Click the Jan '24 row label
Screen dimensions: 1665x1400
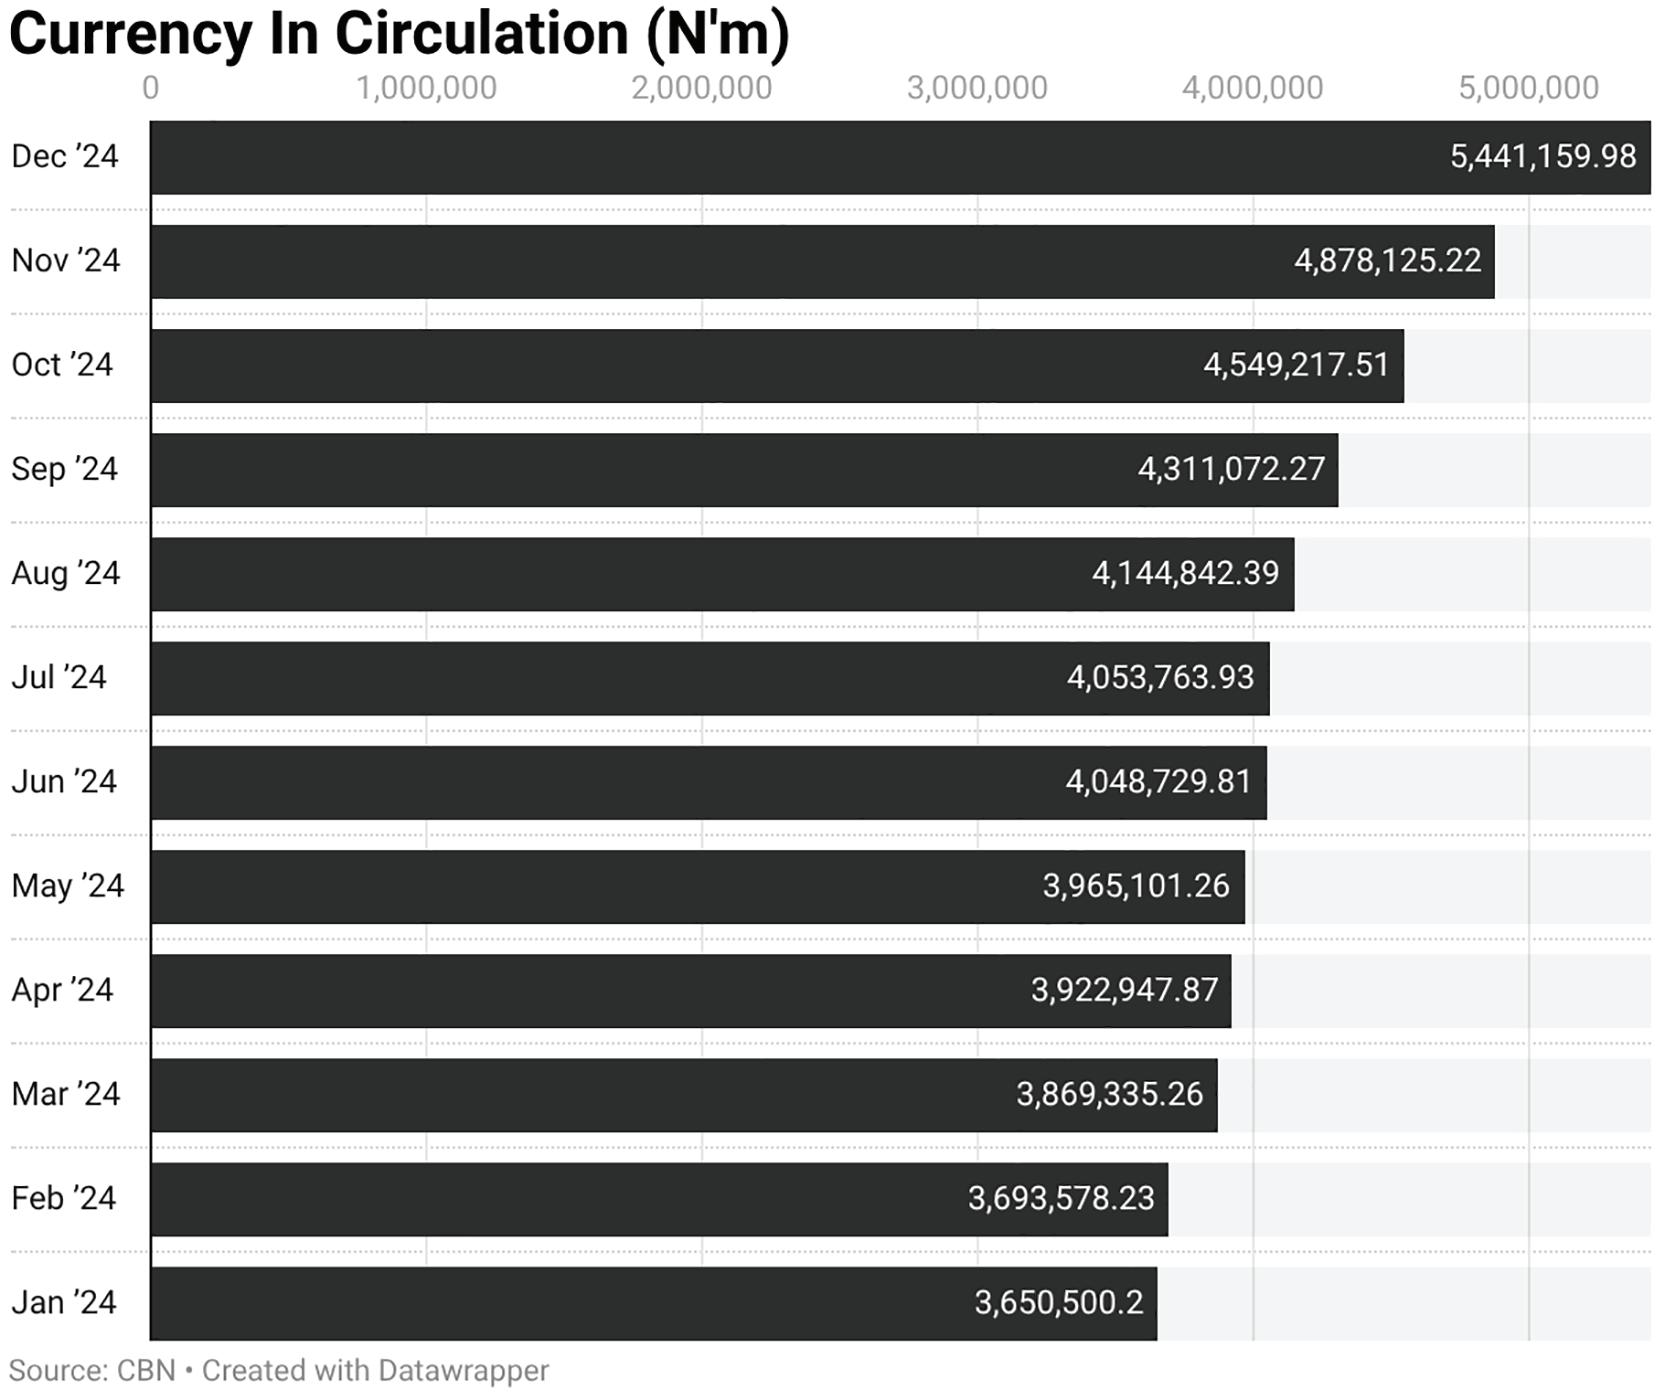tap(63, 1302)
